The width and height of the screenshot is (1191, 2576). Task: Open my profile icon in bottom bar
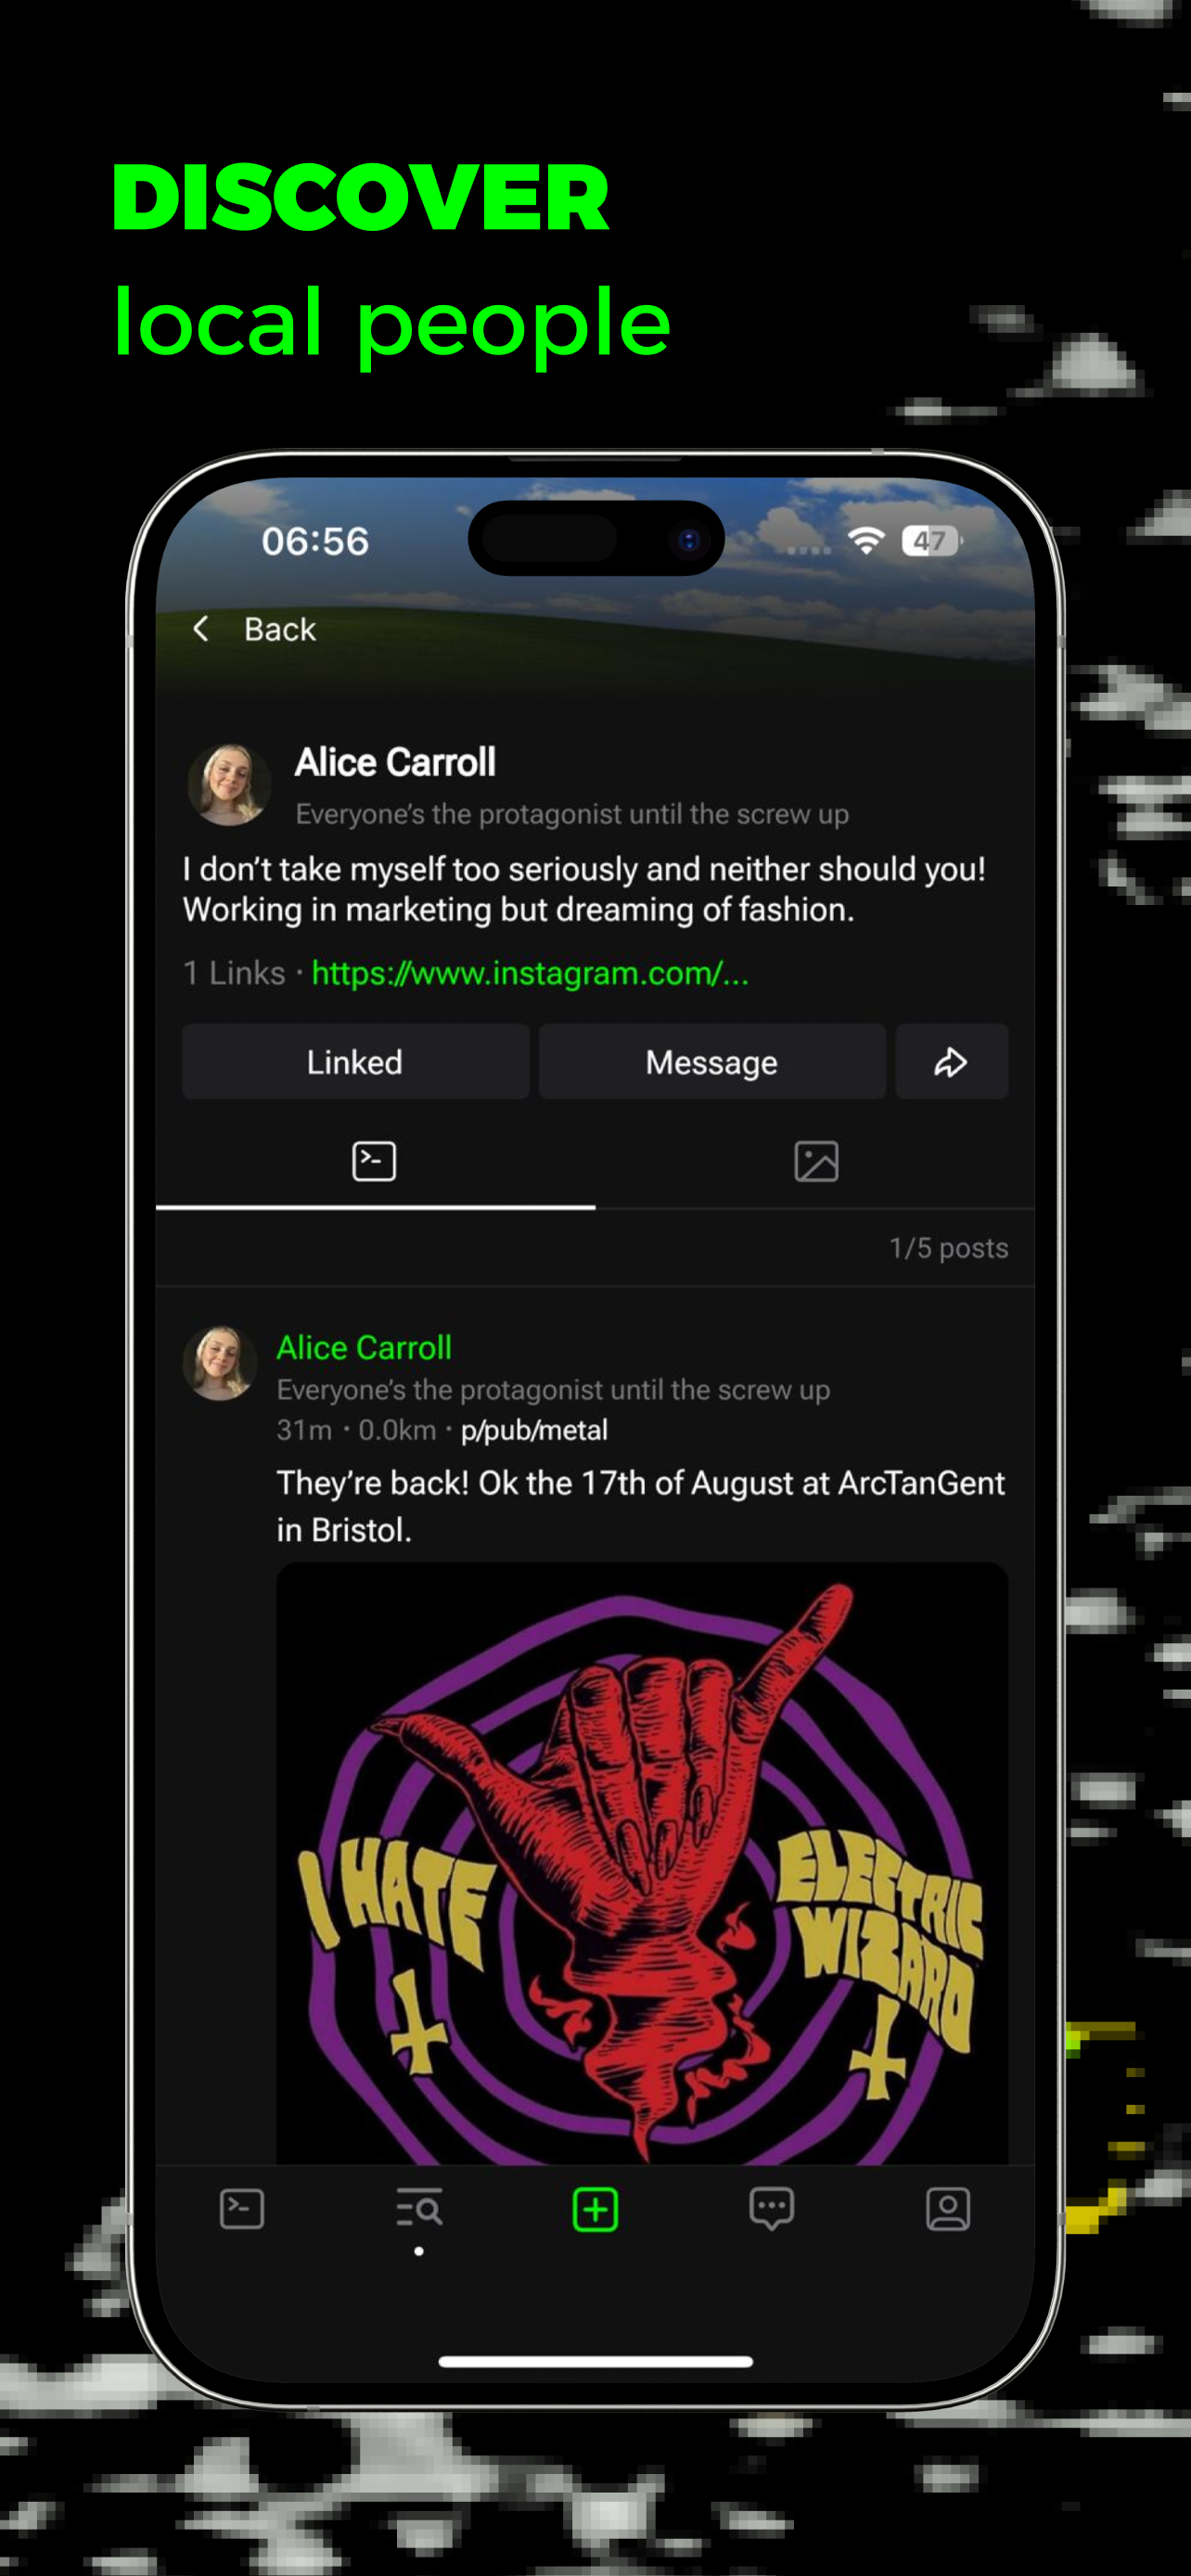click(948, 2209)
